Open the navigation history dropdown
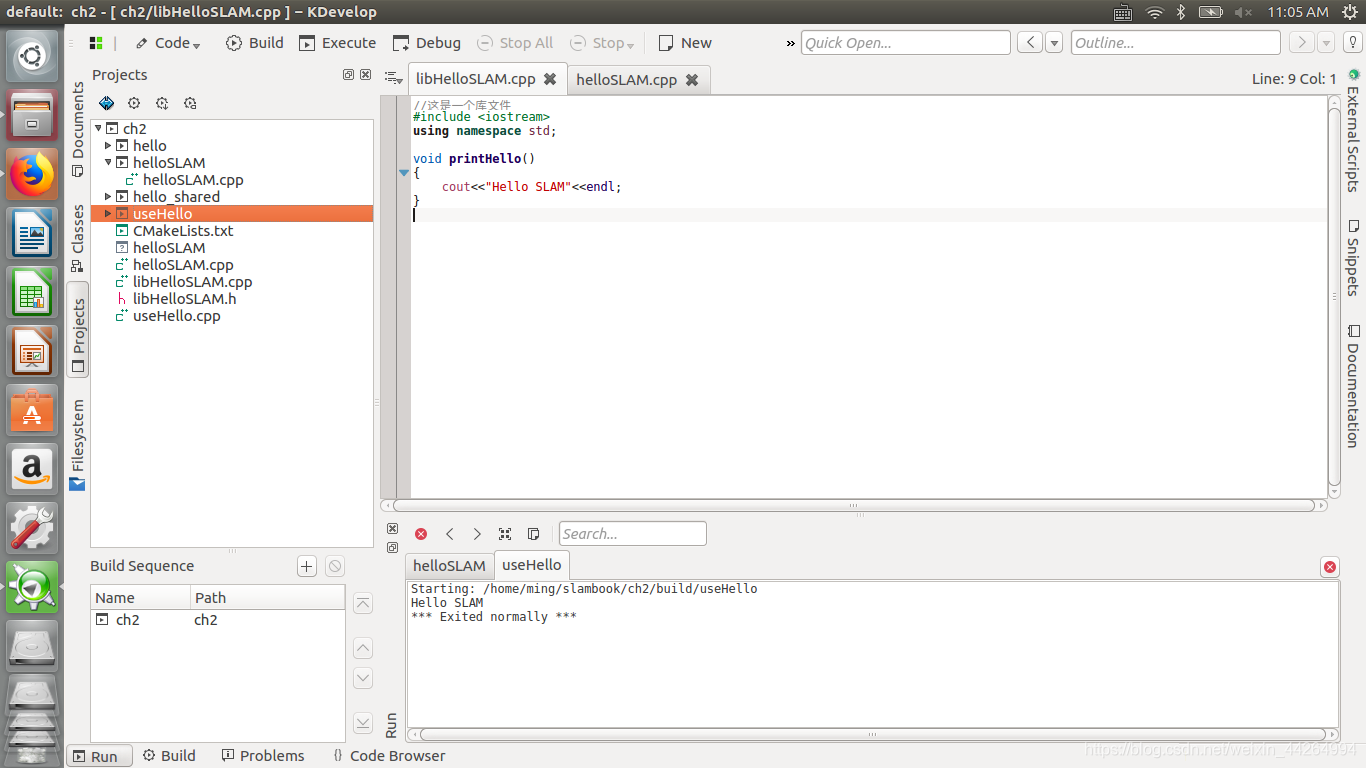 tap(1054, 43)
